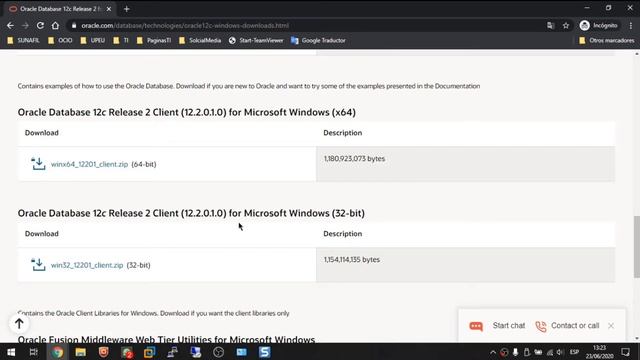Viewport: 640px width, 360px height.
Task: Click the phone icon in chat widget
Action: [x=541, y=326]
